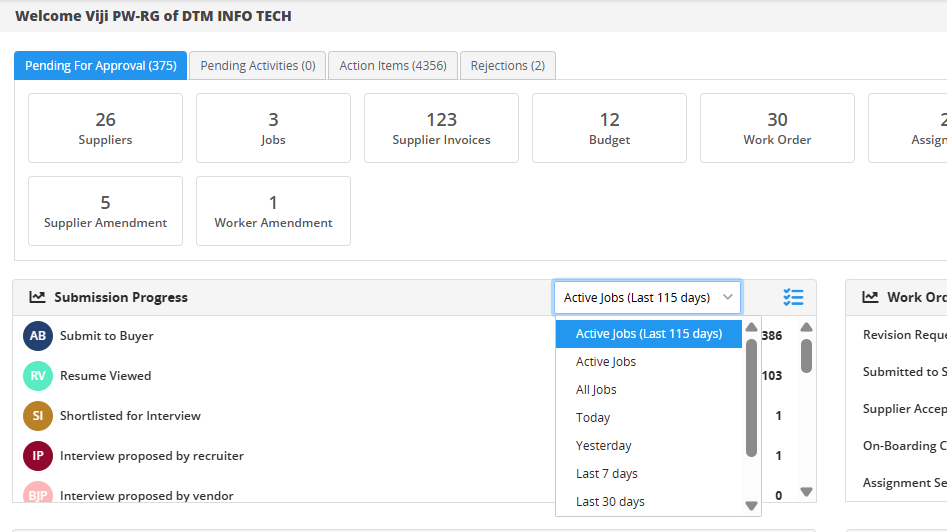This screenshot has width=947, height=532.
Task: Open the 1 Worker Amendment card
Action: point(273,211)
